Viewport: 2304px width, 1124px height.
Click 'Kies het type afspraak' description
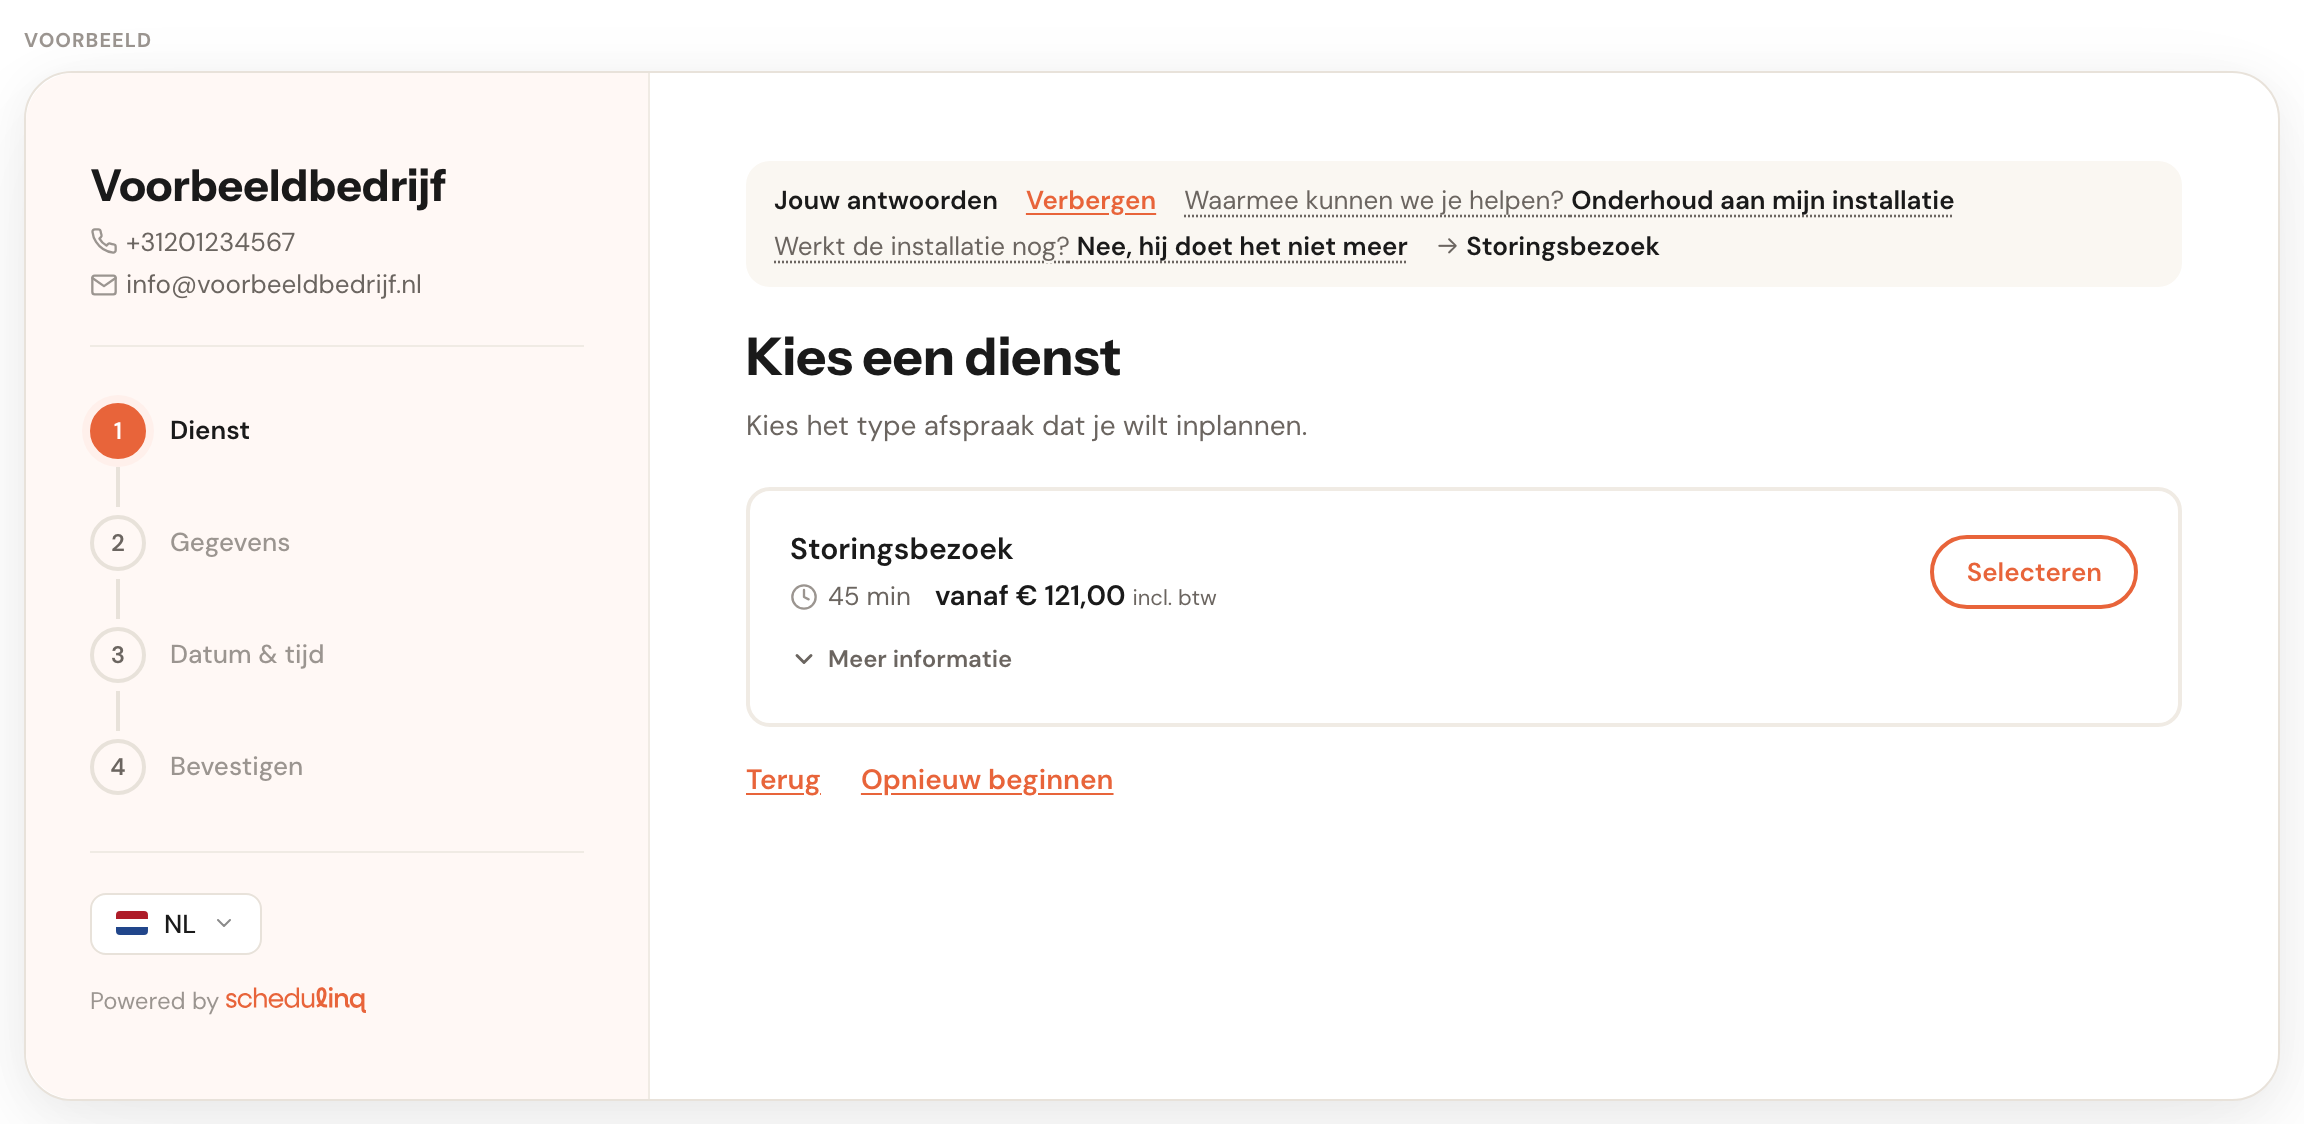[x=1026, y=426]
